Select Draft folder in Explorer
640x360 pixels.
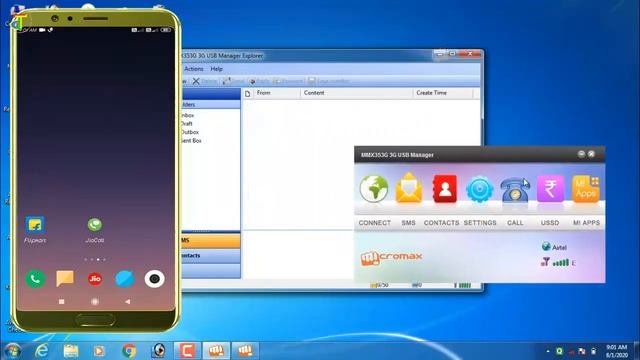(187, 124)
